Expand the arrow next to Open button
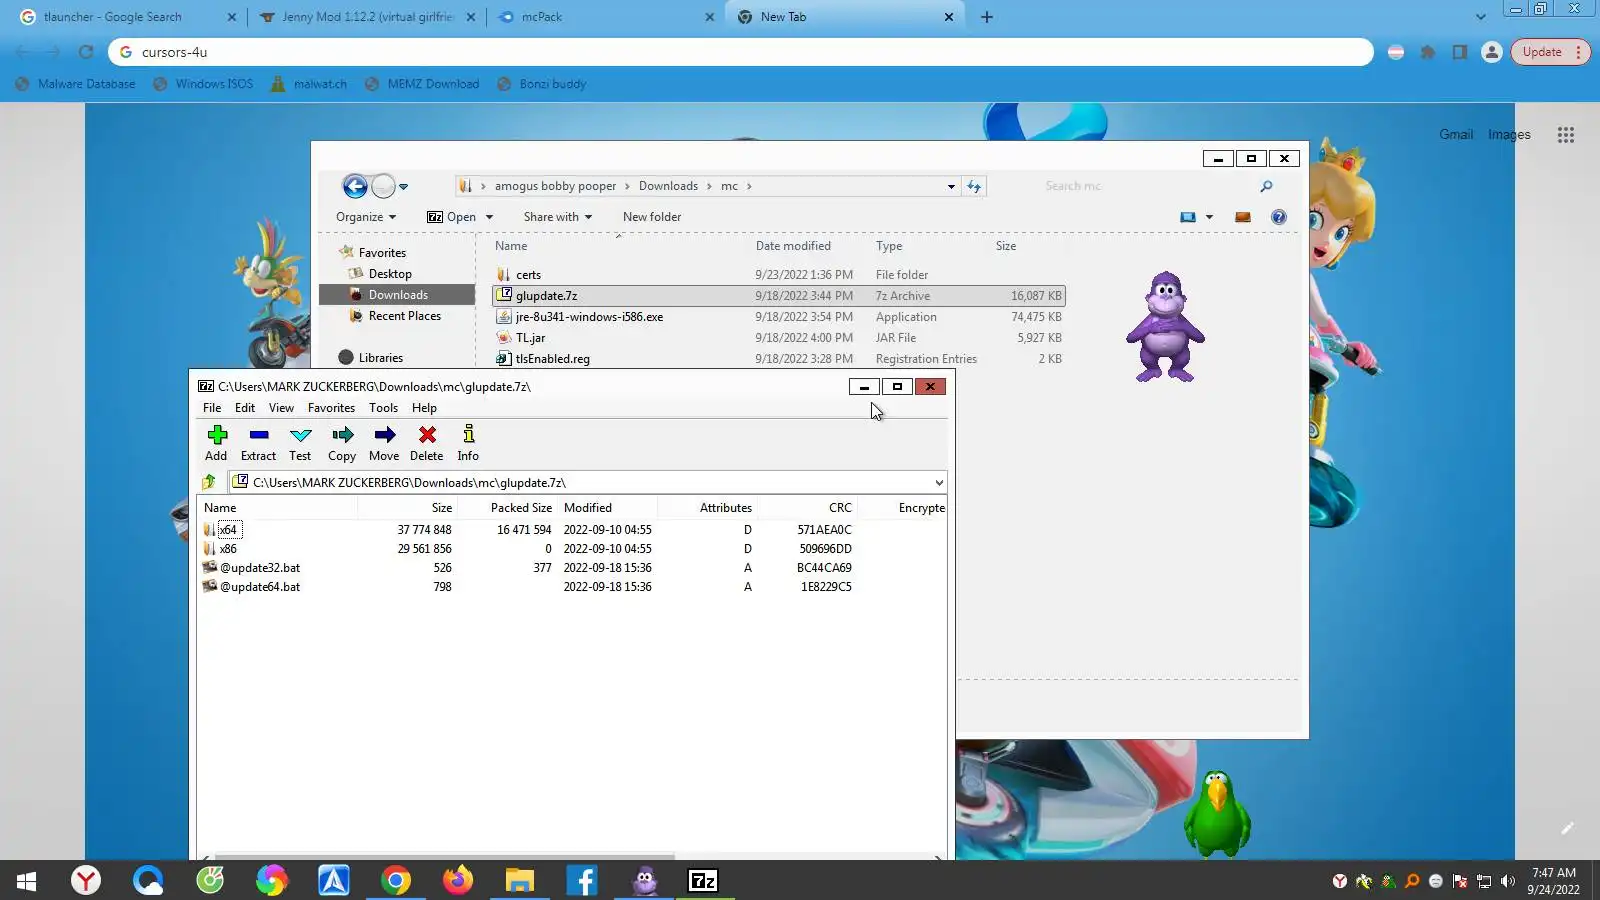This screenshot has width=1600, height=900. point(489,217)
